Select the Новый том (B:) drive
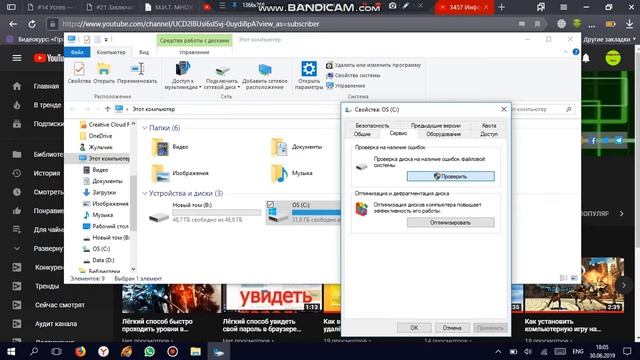This screenshot has height=360, width=640. [204, 212]
